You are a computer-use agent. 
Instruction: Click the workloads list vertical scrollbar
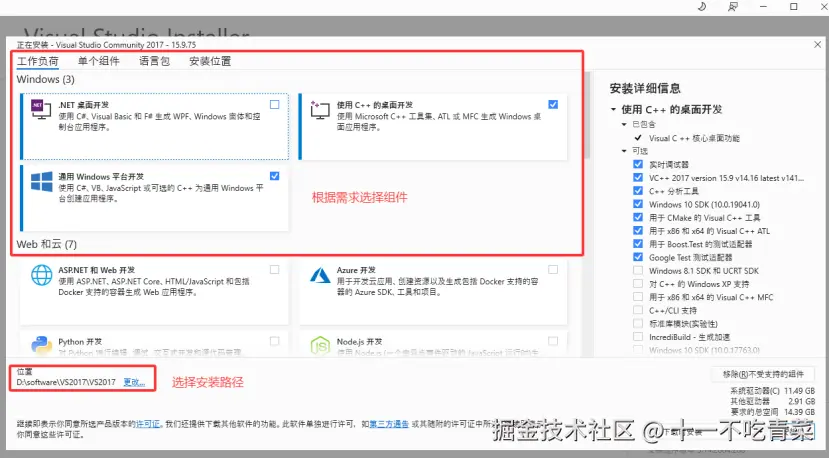(x=587, y=116)
